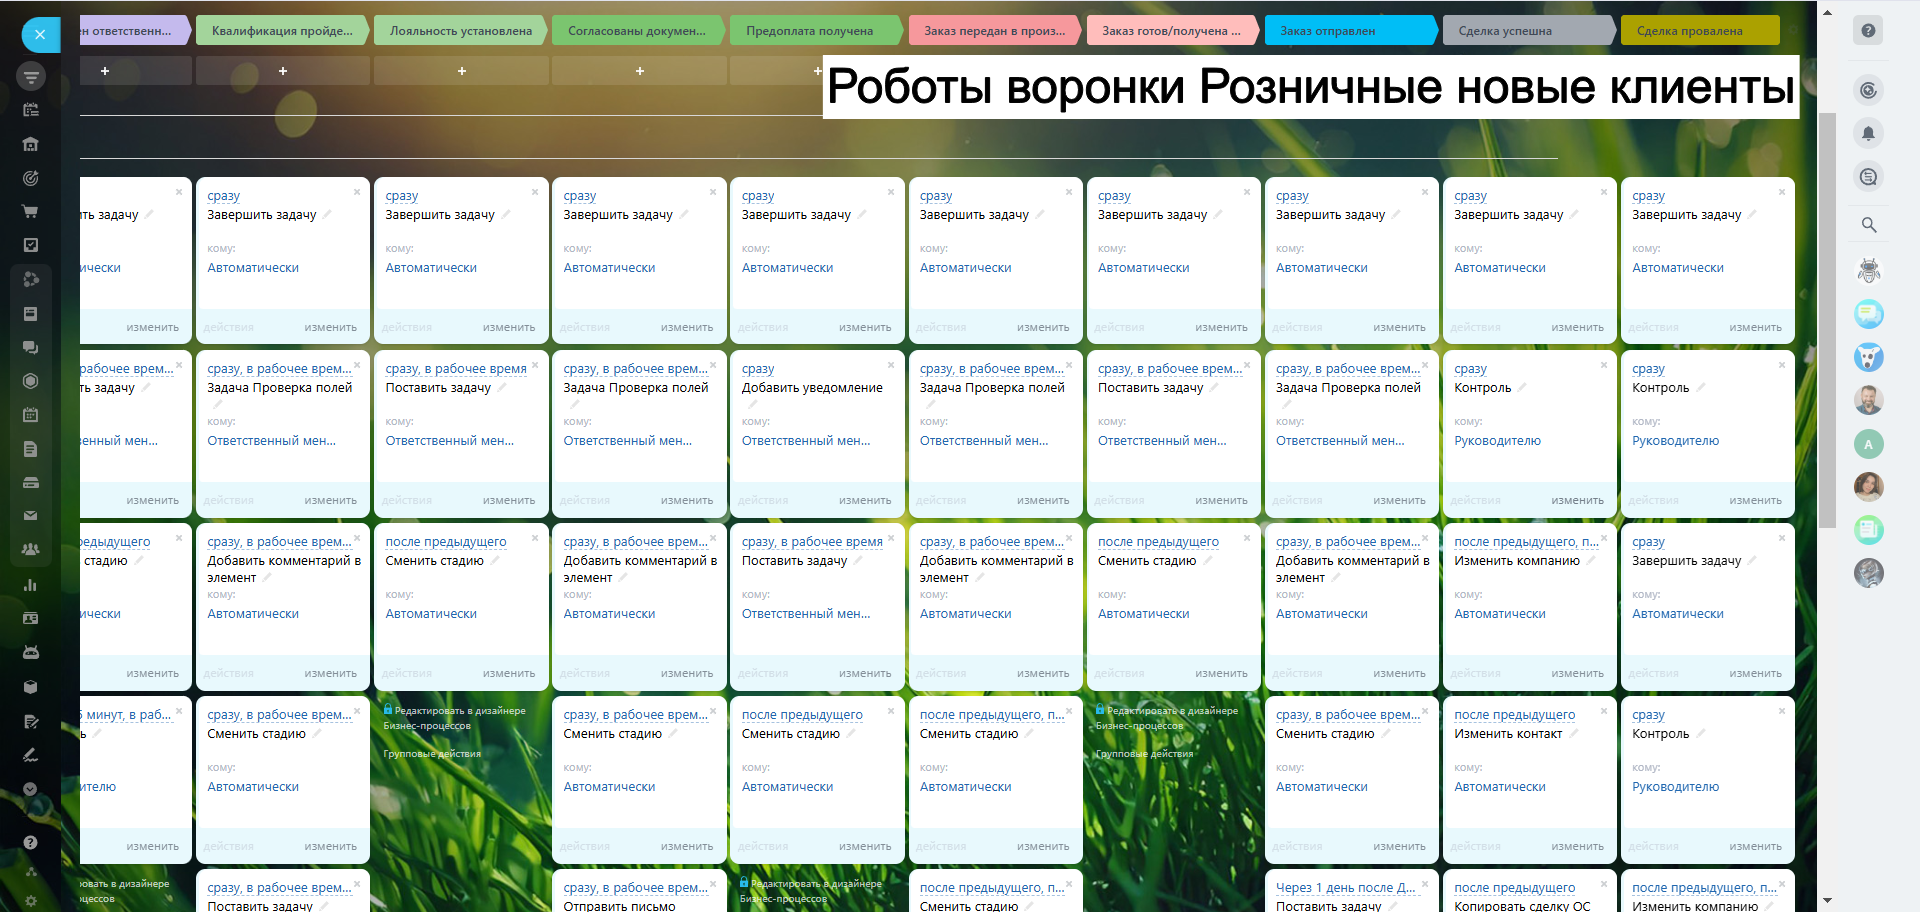The height and width of the screenshot is (912, 1920).
Task: Select the Лояльность установлена stage tab
Action: tap(460, 31)
